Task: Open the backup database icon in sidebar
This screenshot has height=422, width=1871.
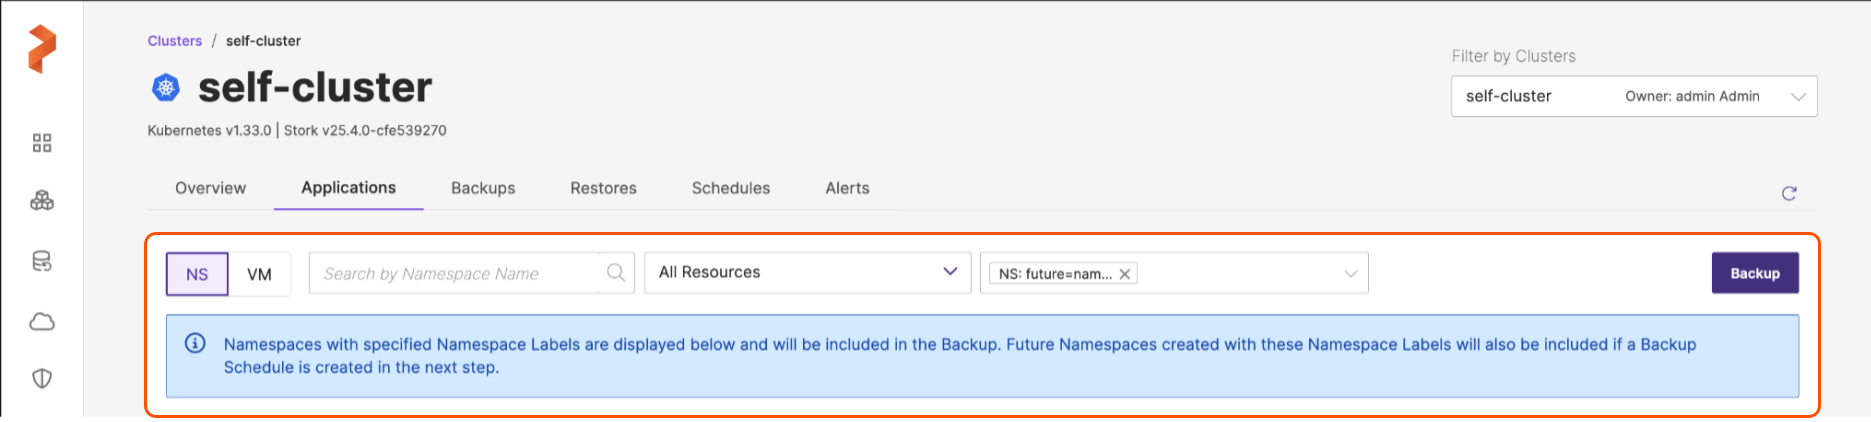Action: [x=42, y=261]
